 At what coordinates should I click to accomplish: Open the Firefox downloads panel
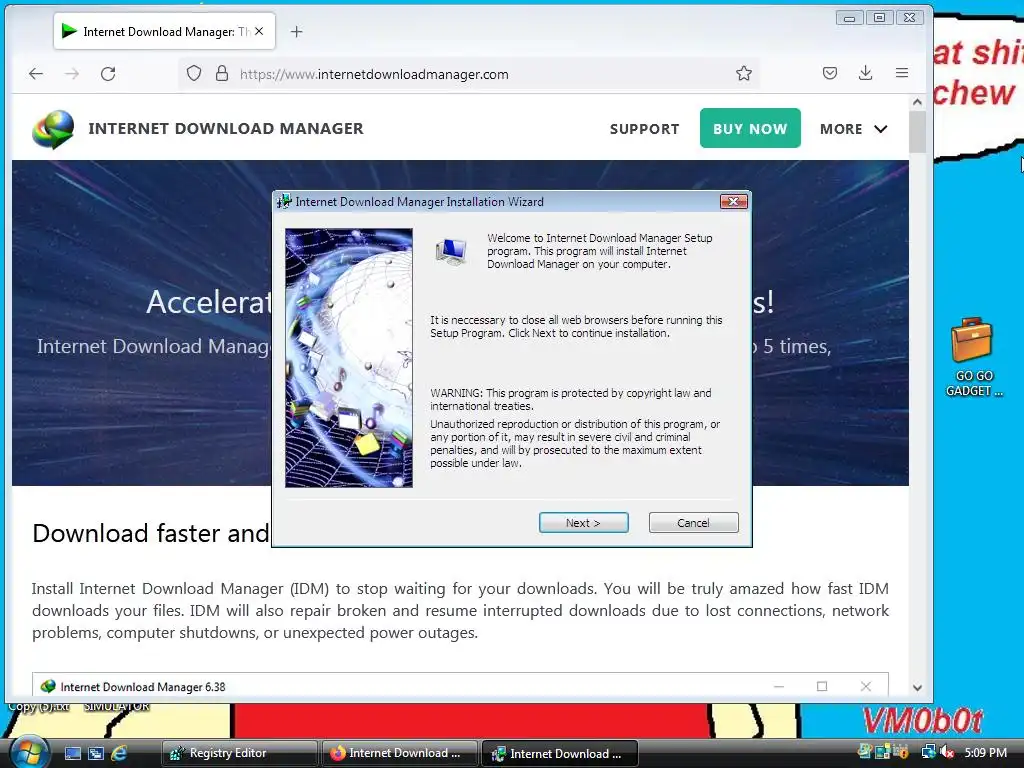coord(865,73)
